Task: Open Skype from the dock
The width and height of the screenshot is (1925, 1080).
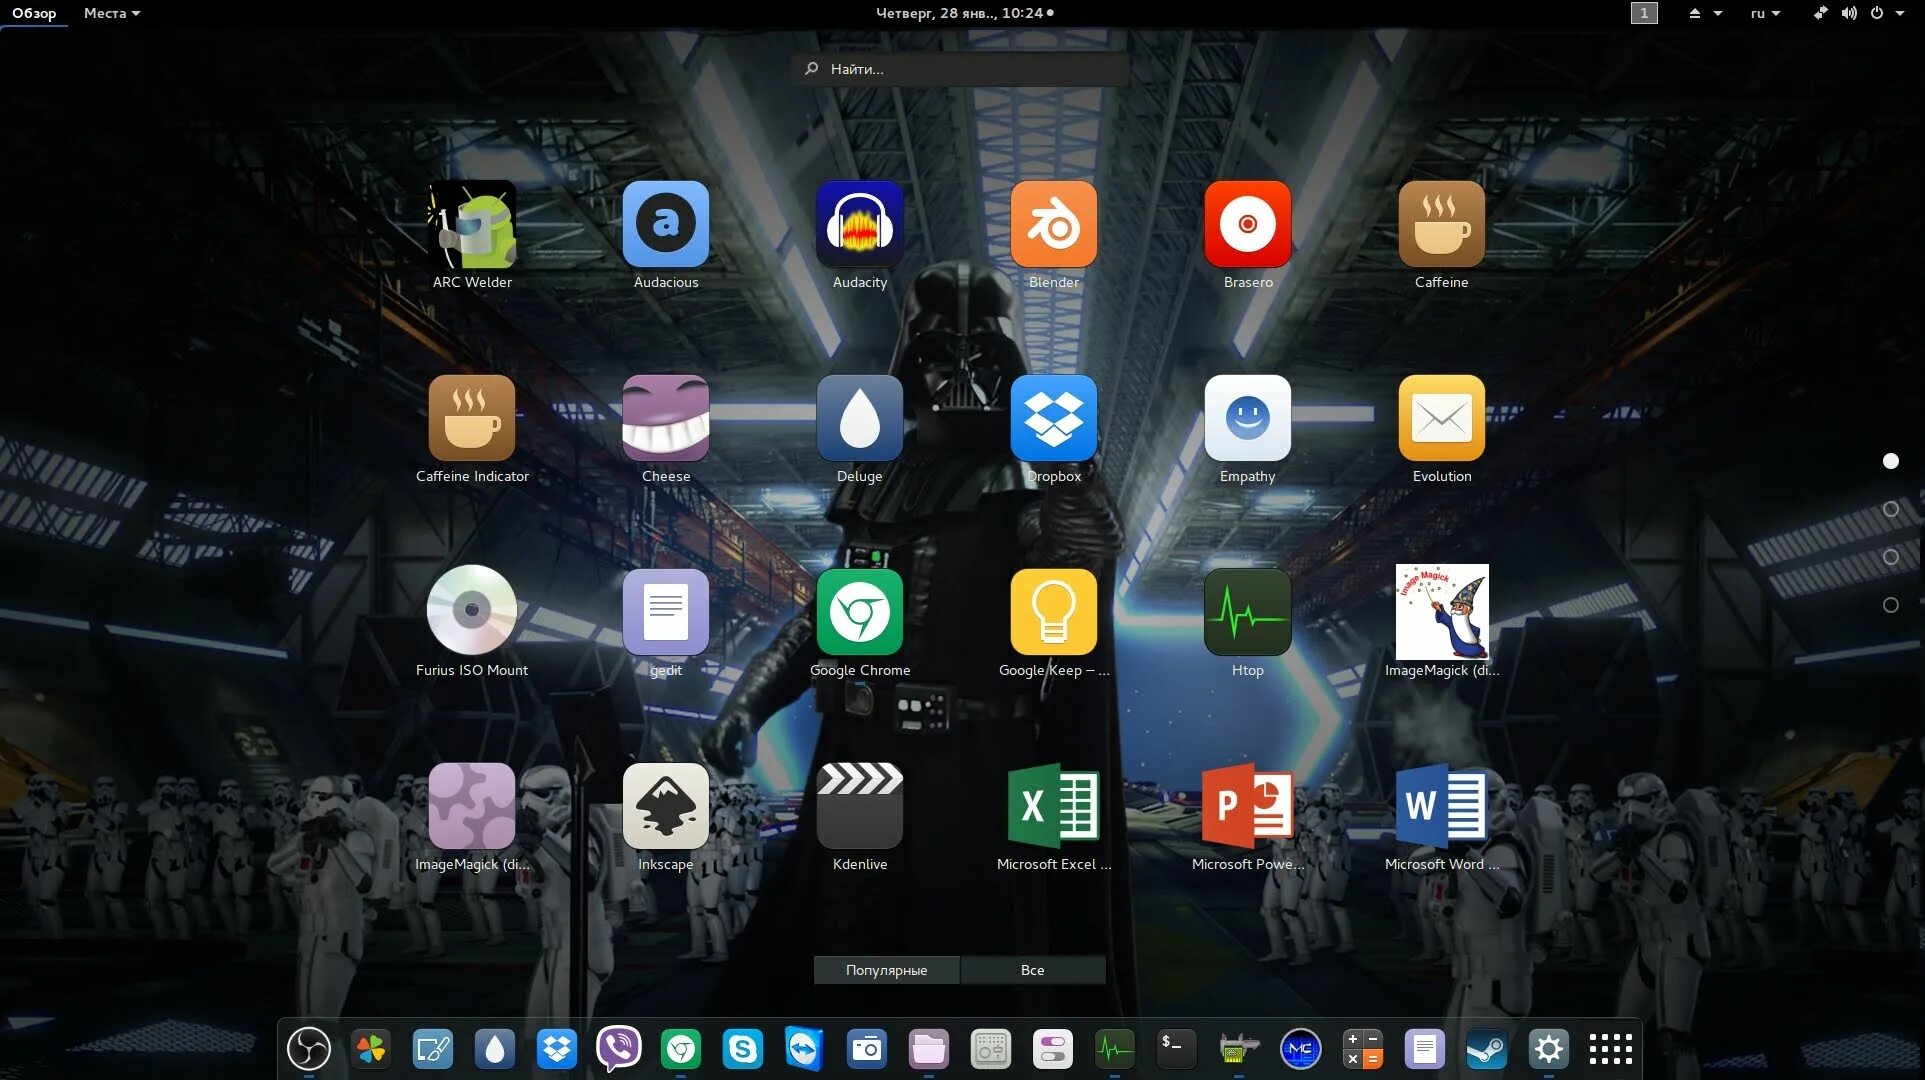Action: tap(742, 1049)
